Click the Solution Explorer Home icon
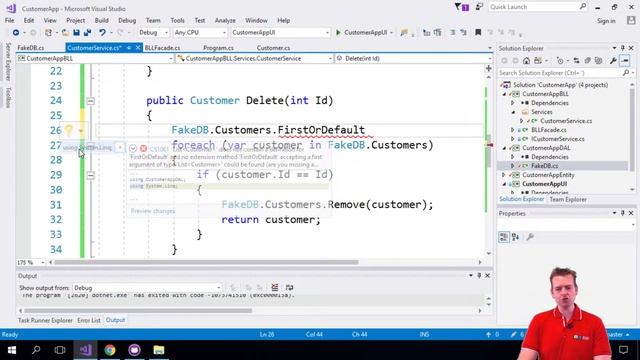Image resolution: width=640 pixels, height=360 pixels. (x=527, y=61)
